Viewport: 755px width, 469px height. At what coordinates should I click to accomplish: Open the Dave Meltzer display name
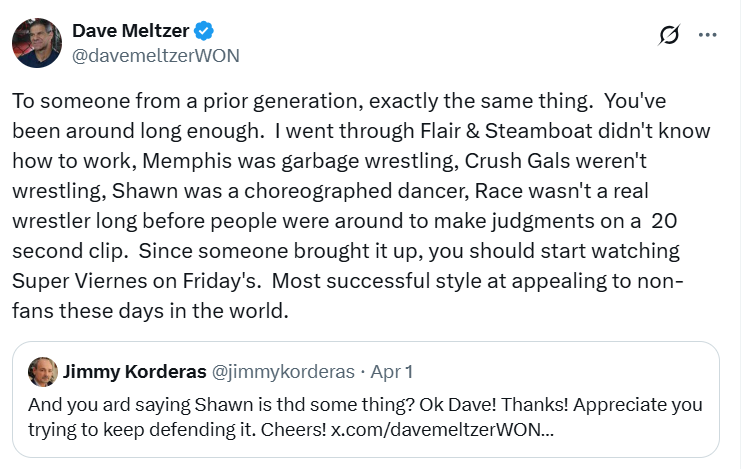click(130, 31)
